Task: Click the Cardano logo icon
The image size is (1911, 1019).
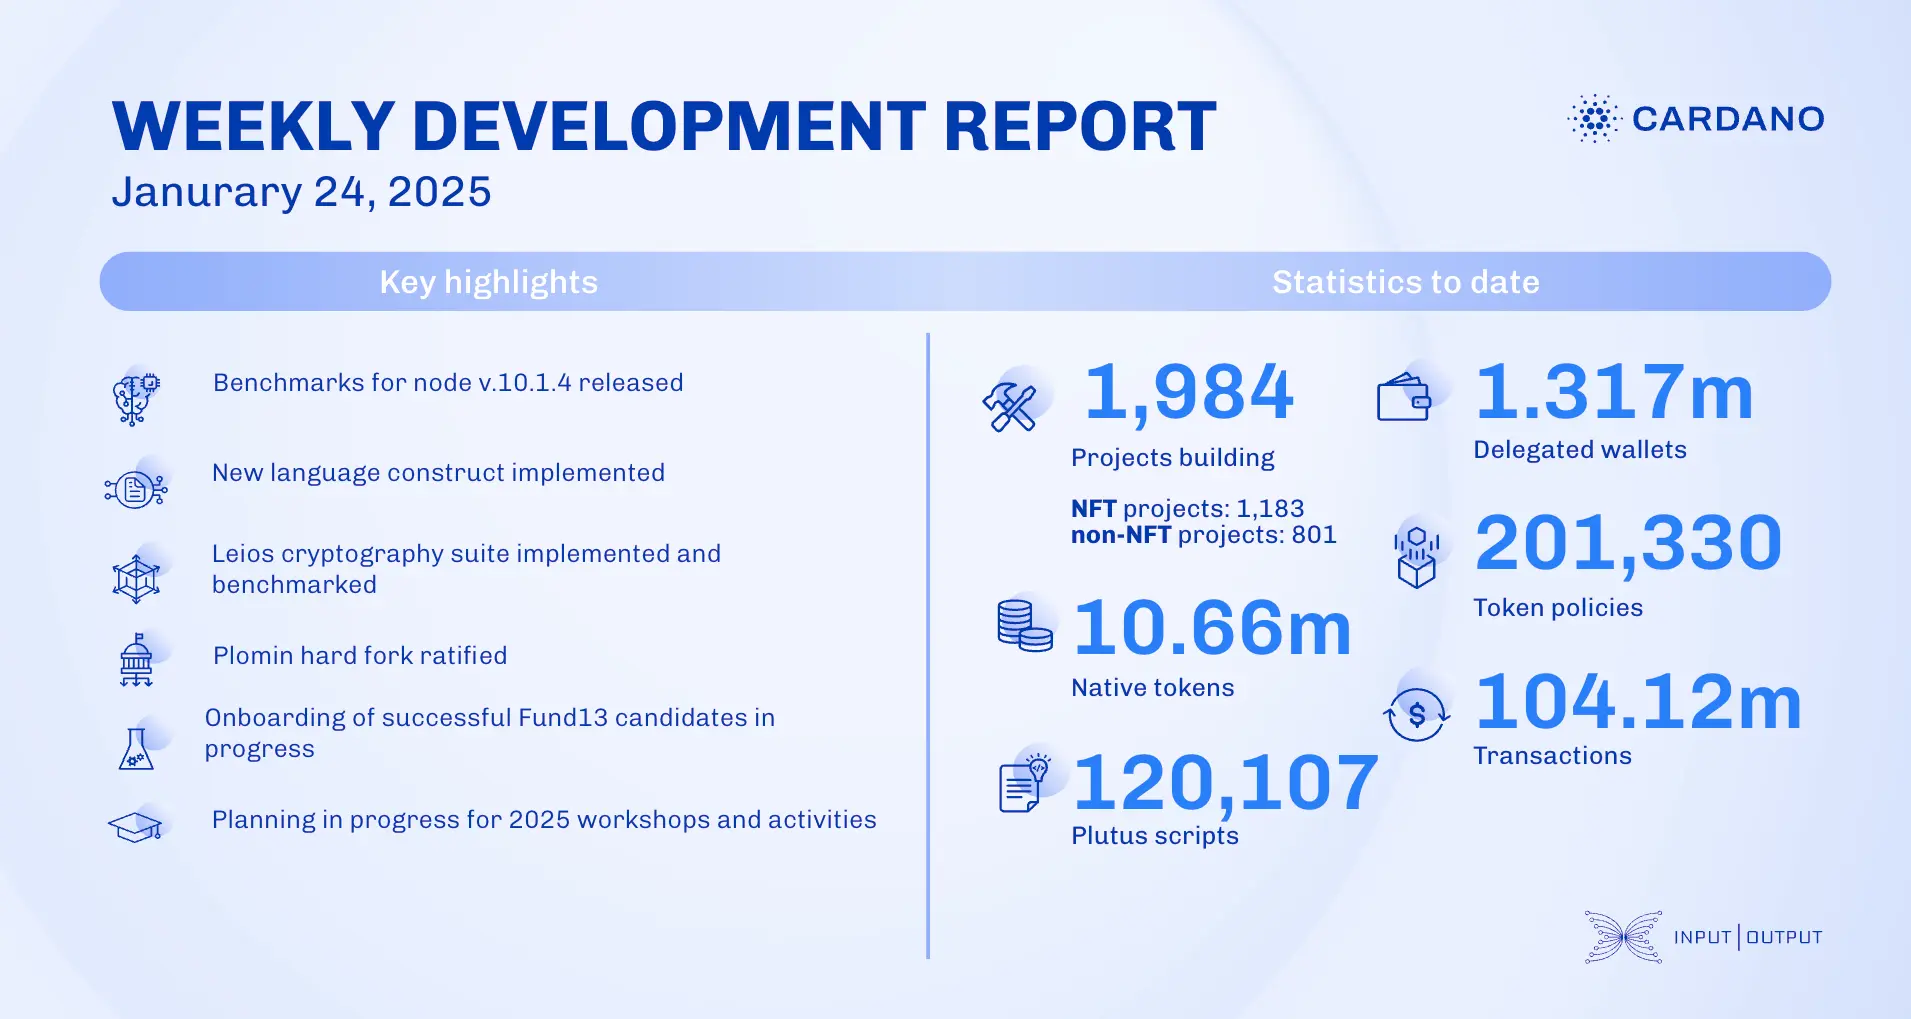Action: coord(1594,120)
